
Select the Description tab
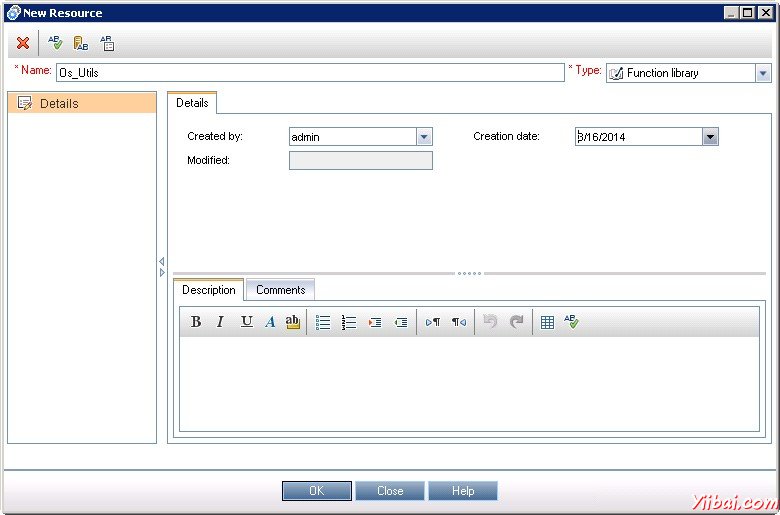(x=209, y=290)
